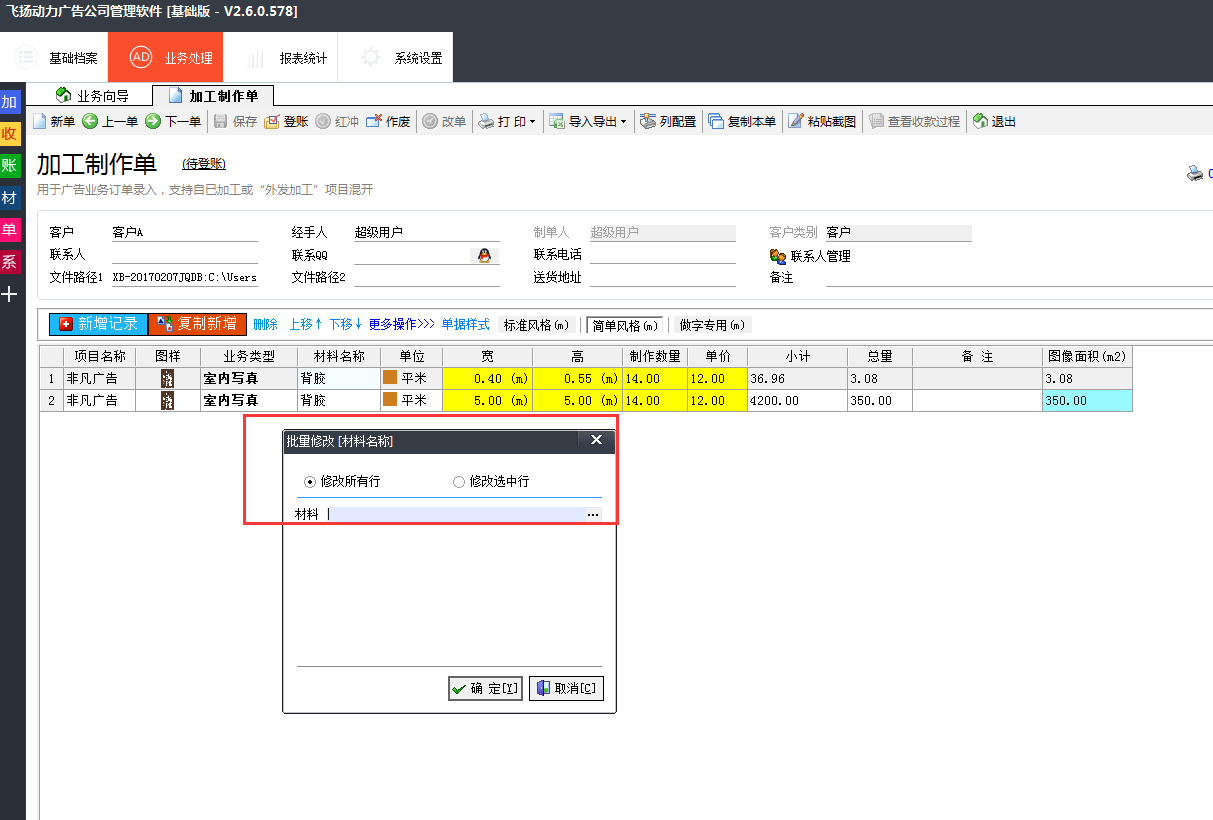Select 标准风格 layout style
The height and width of the screenshot is (820, 1213).
click(537, 325)
